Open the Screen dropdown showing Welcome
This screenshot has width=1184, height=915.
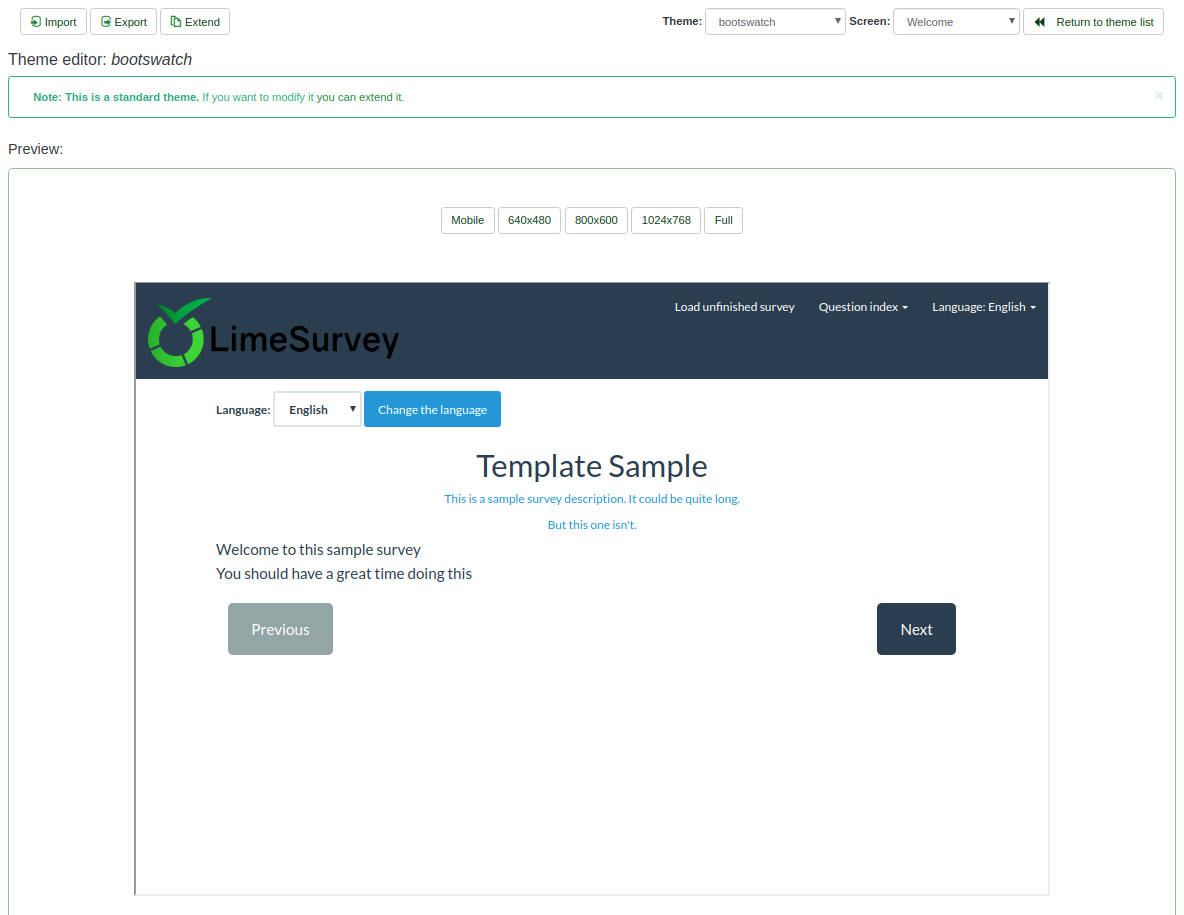click(955, 21)
